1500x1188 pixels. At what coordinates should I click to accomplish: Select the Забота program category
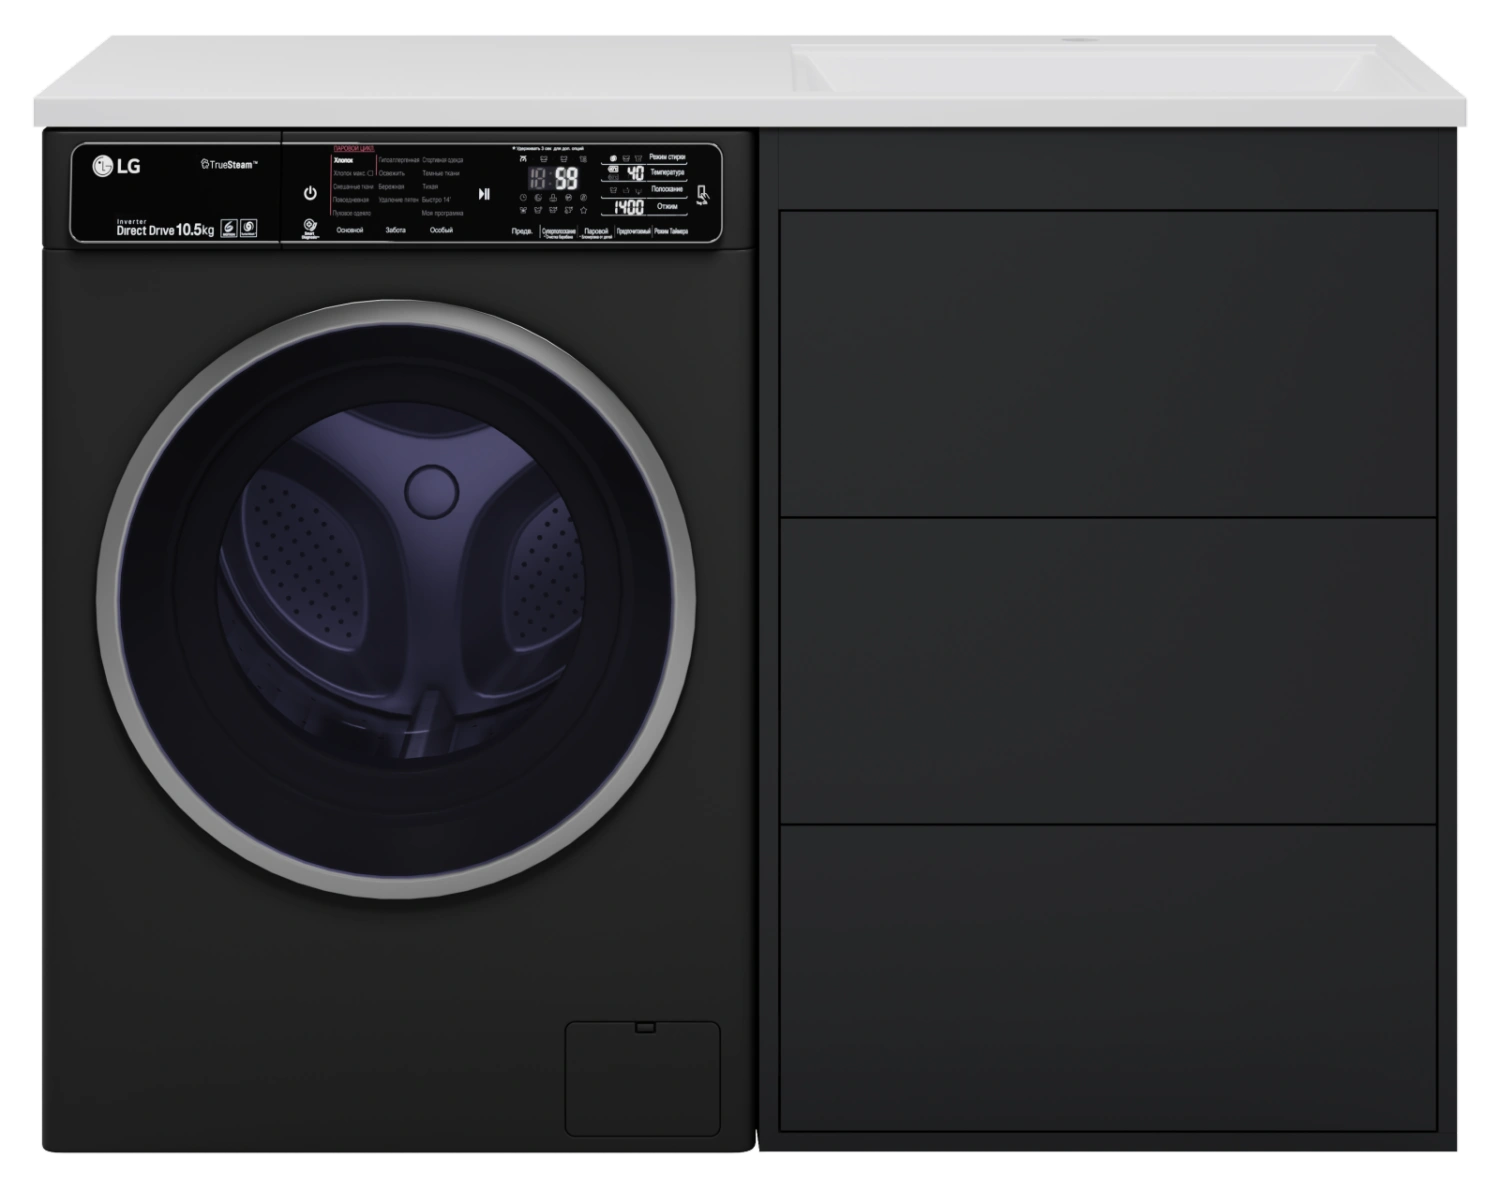tap(395, 230)
